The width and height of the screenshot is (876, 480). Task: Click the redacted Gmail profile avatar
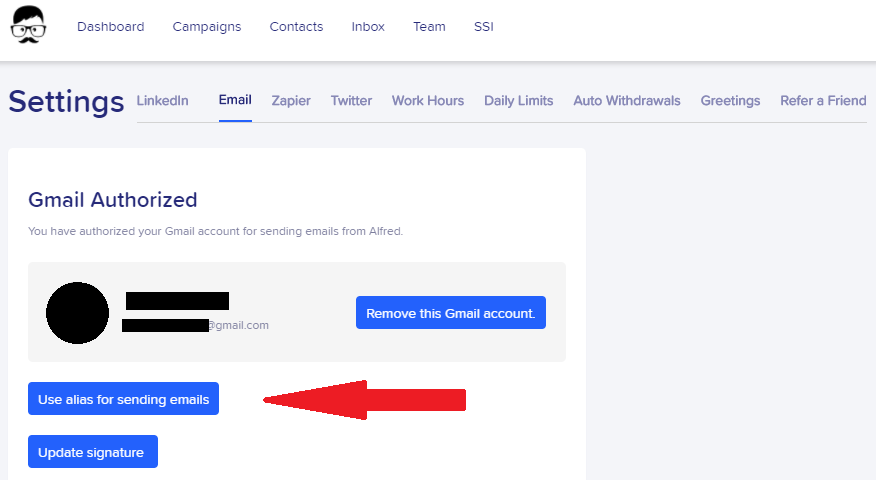77,313
